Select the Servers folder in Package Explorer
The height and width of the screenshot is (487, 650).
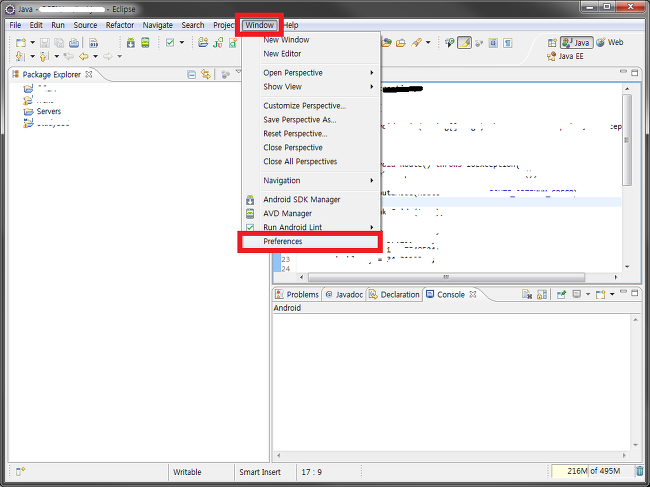click(43, 111)
